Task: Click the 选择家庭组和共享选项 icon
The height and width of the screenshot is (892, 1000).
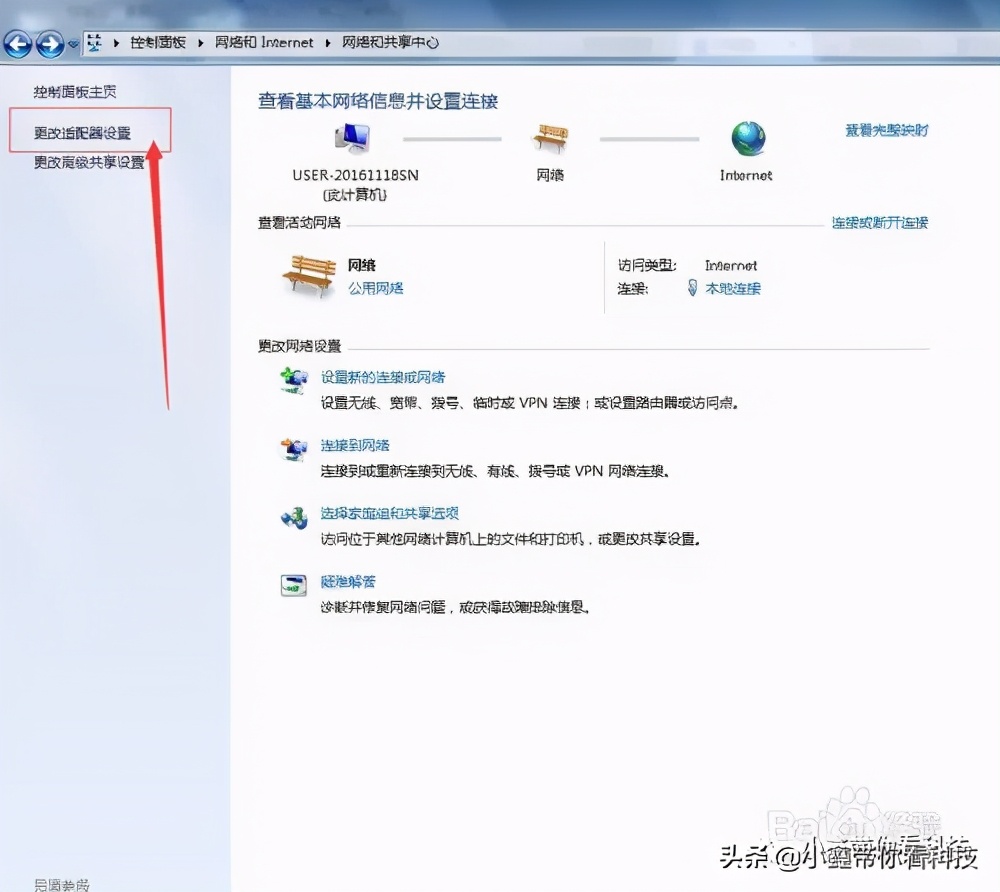Action: coord(292,519)
